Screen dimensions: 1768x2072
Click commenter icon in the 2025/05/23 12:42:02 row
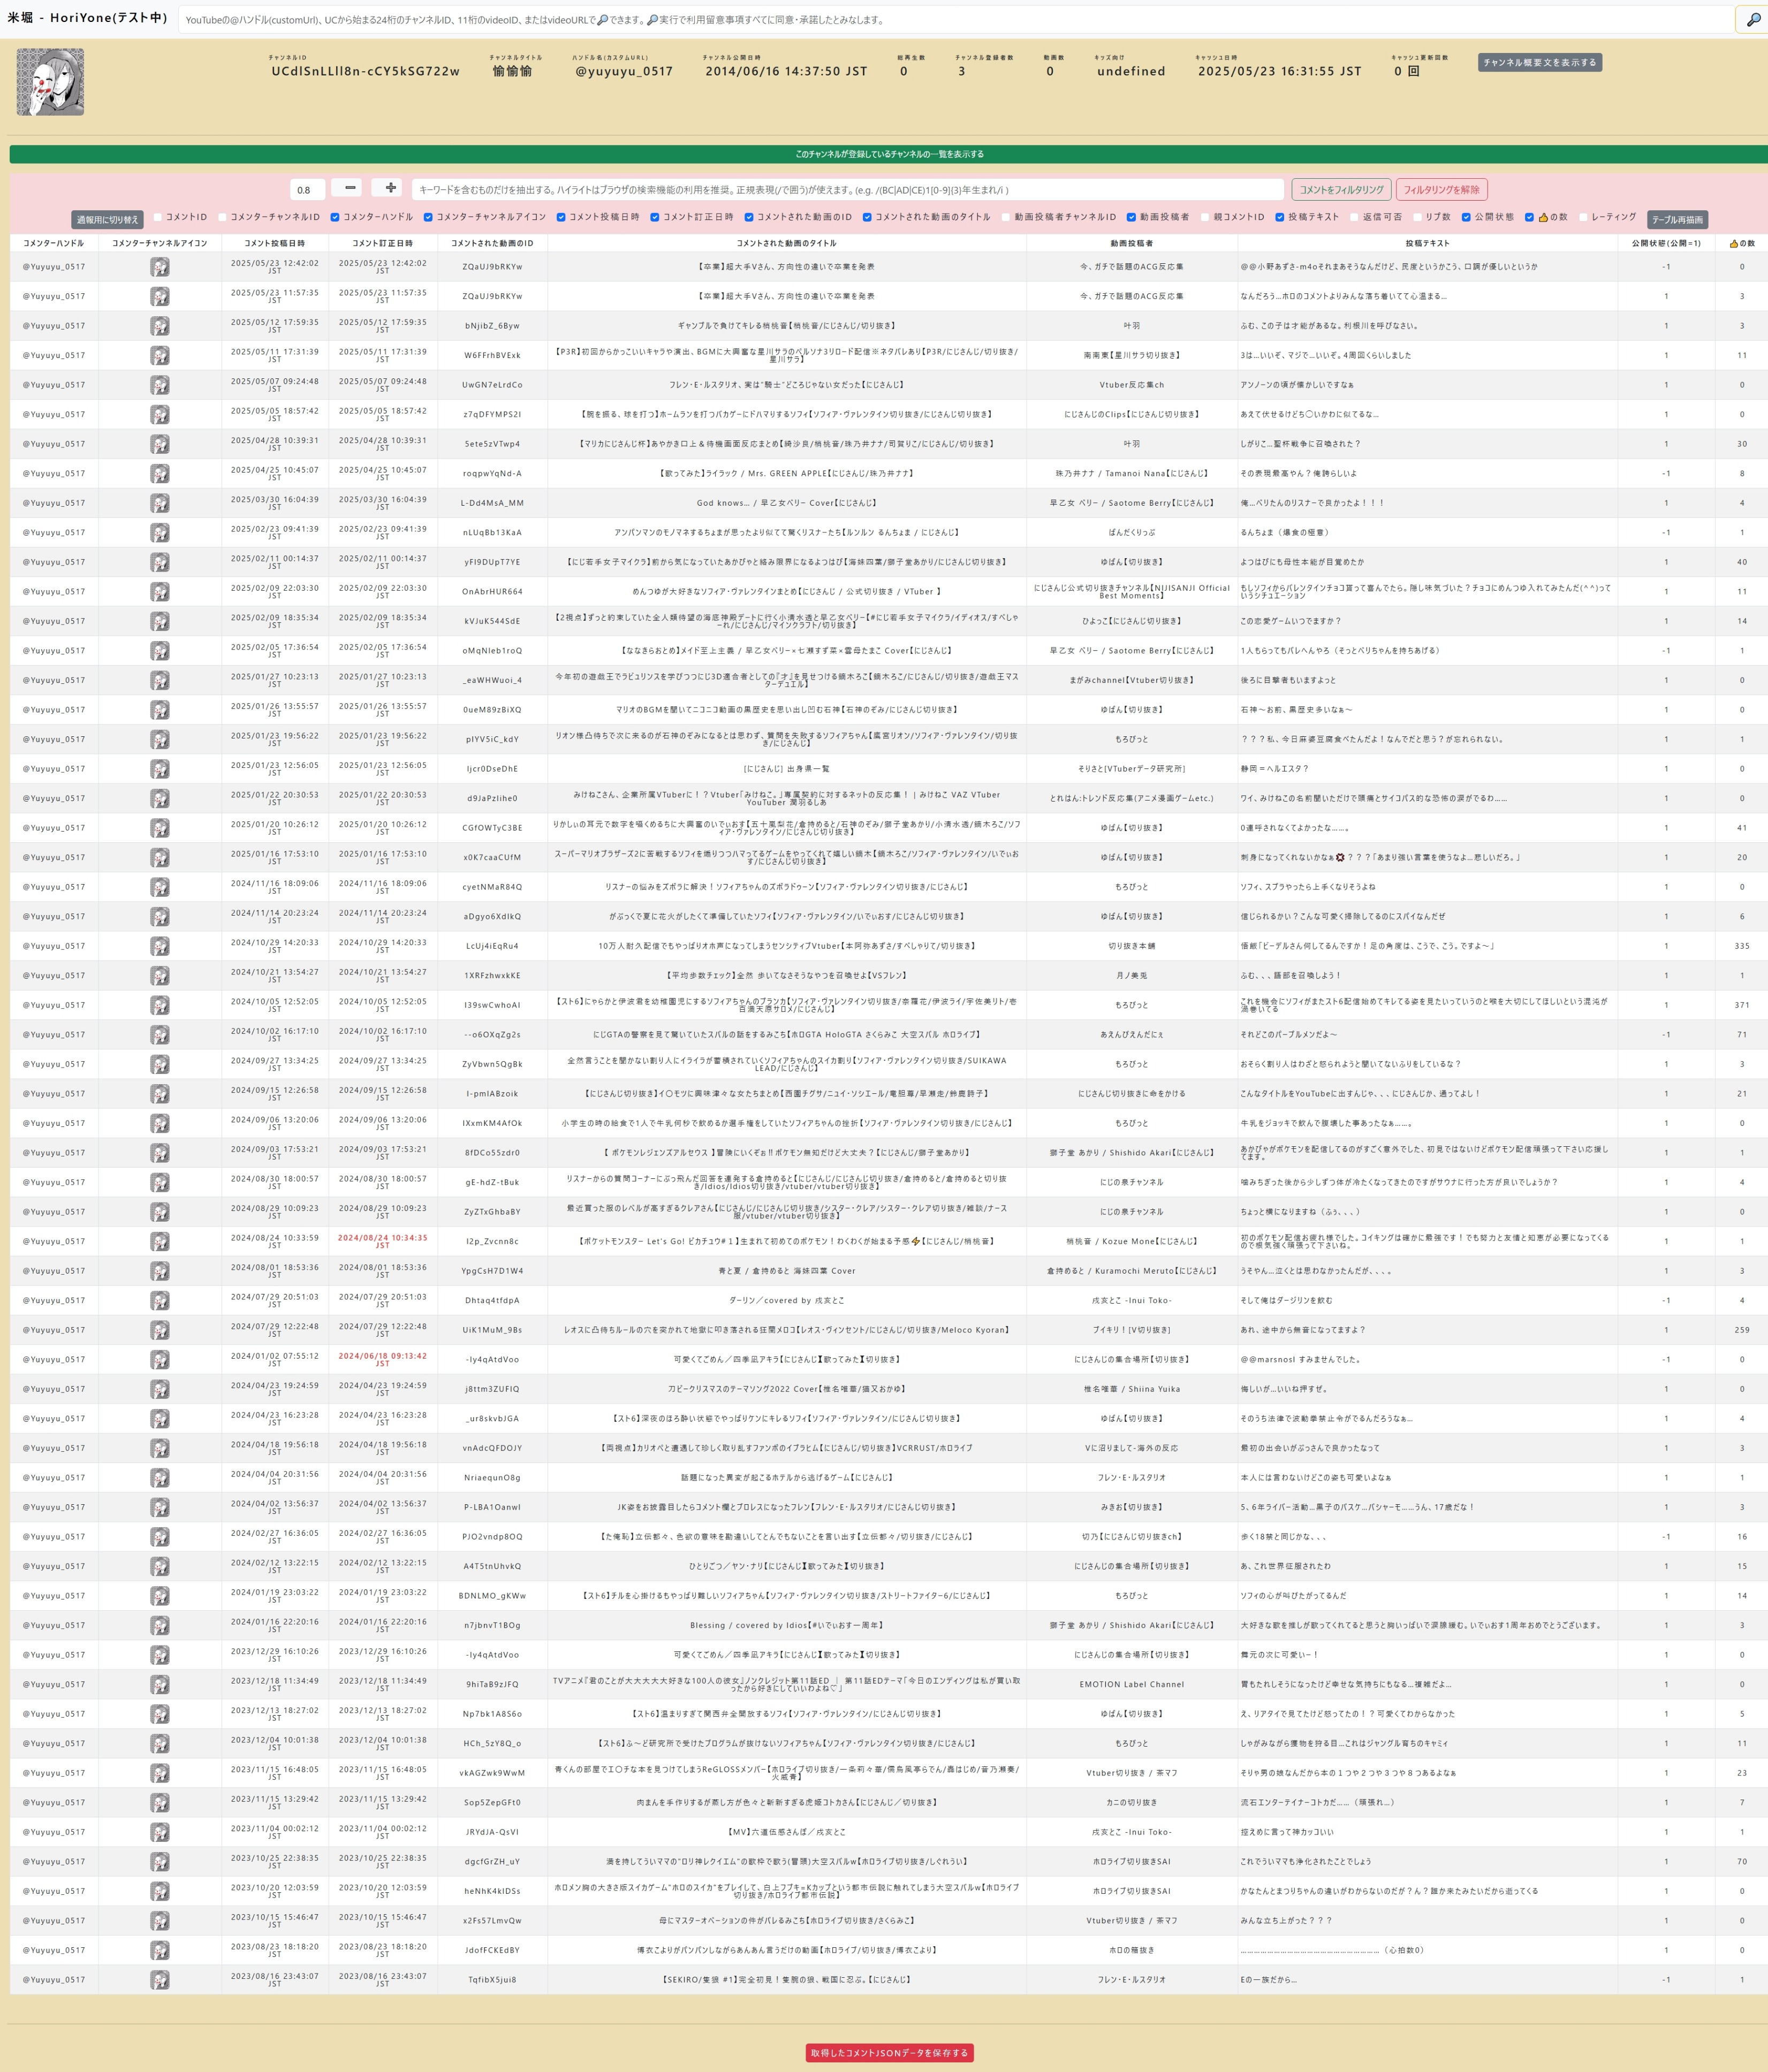(160, 267)
